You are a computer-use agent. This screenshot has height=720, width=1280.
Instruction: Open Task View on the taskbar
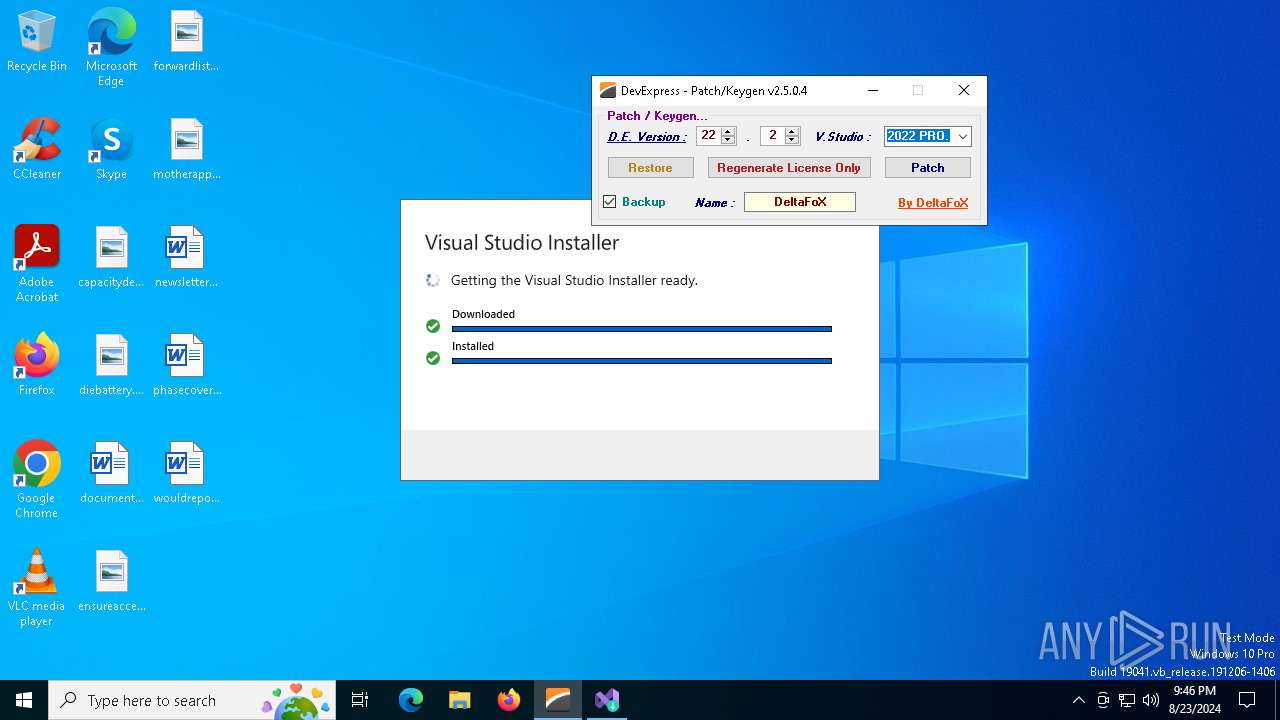click(x=360, y=700)
